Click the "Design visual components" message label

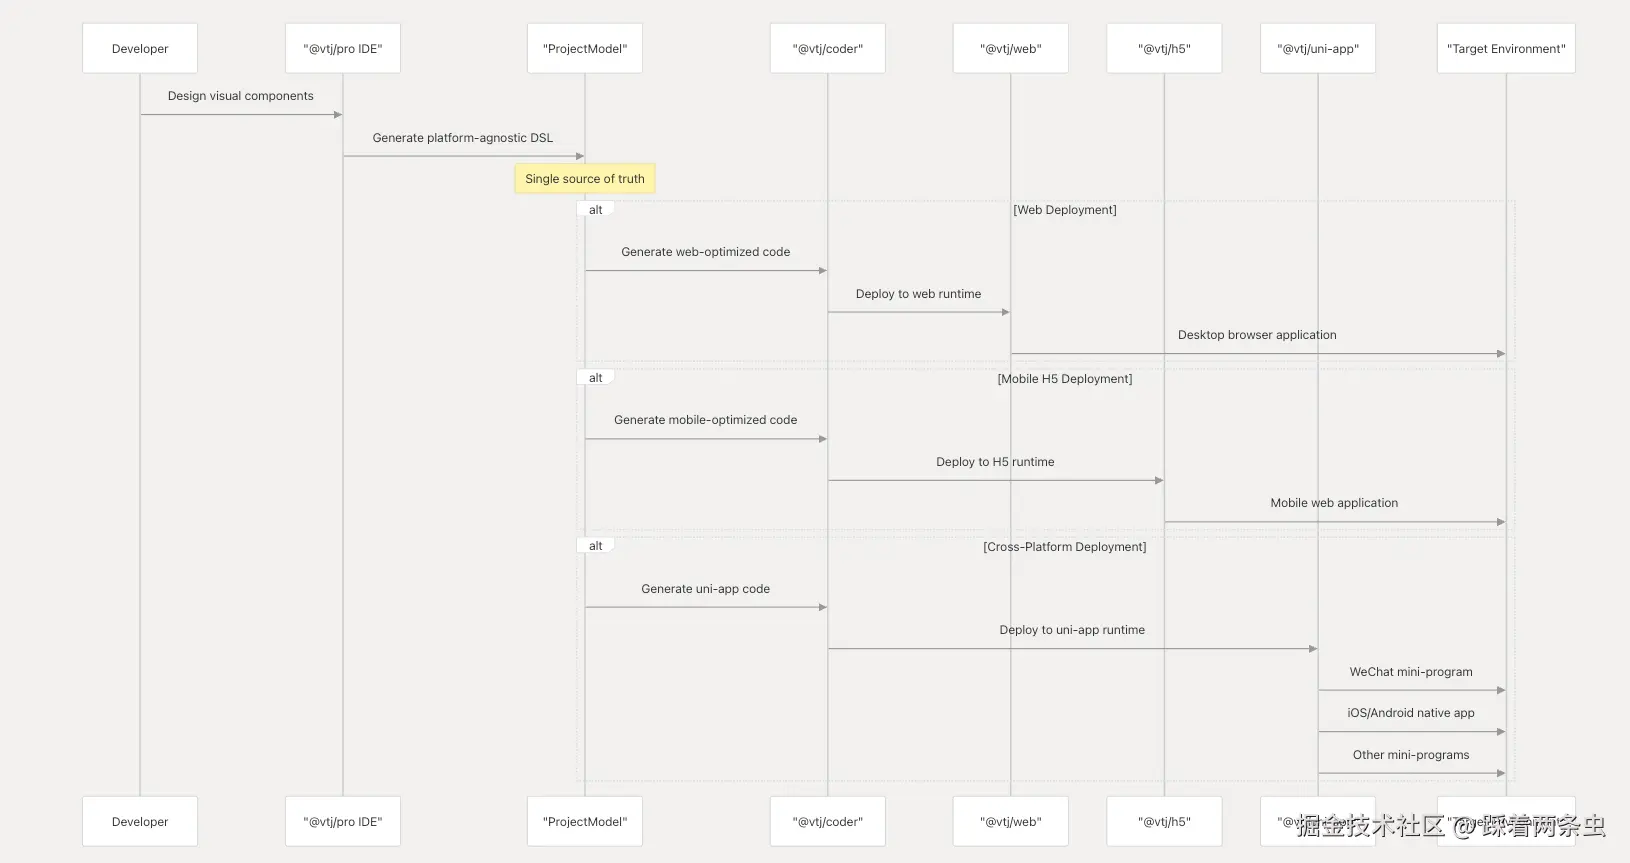click(x=241, y=96)
